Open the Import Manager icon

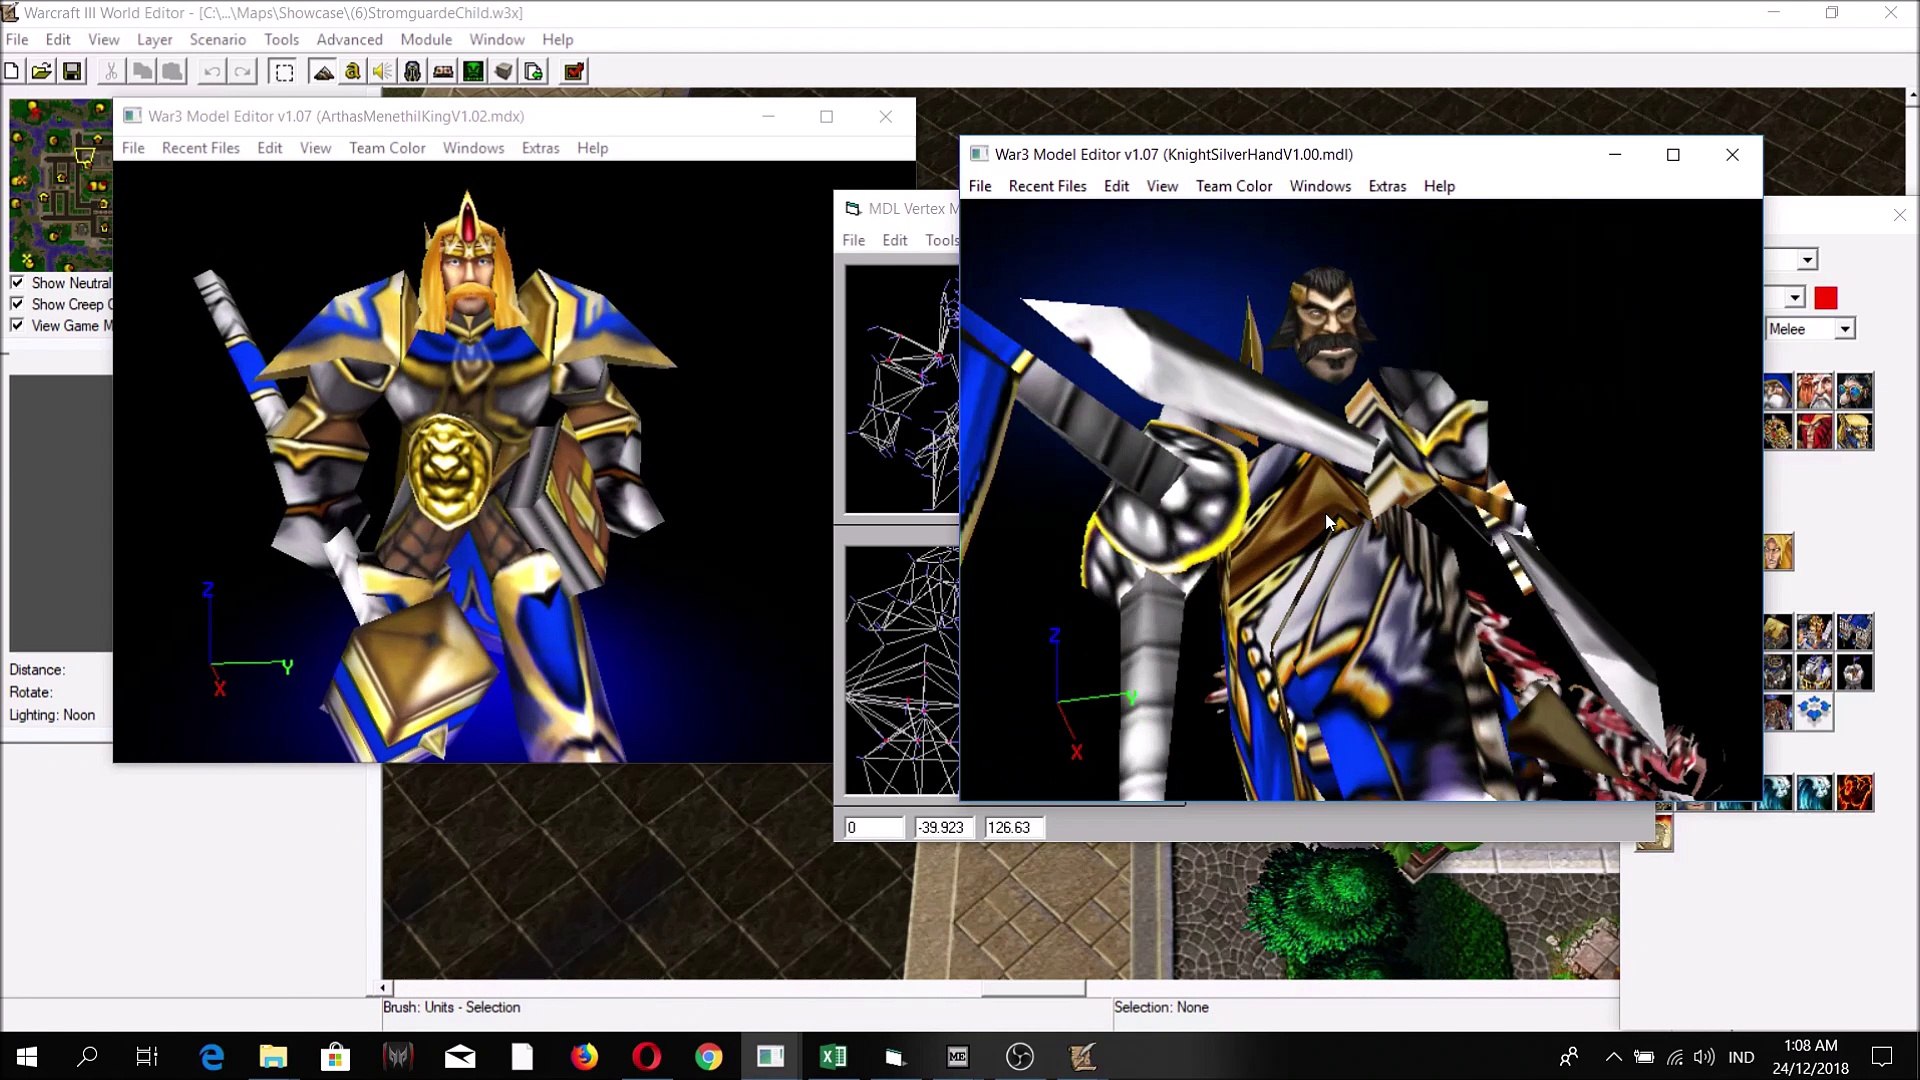[534, 71]
